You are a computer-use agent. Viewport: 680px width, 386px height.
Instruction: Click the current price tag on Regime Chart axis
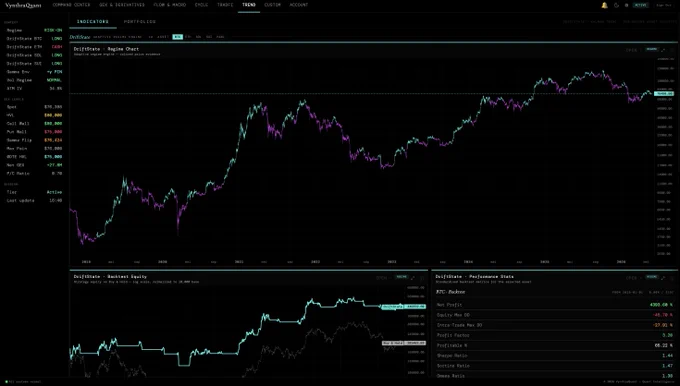click(664, 94)
